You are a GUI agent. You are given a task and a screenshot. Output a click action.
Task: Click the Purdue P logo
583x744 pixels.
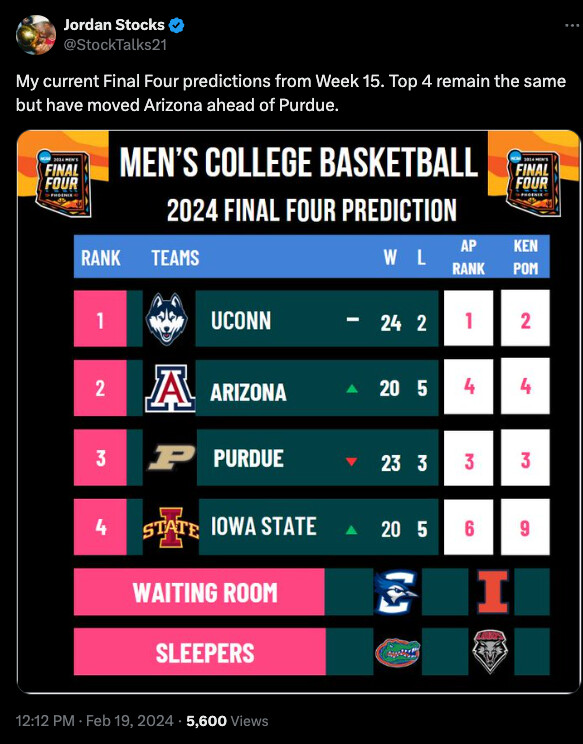pos(172,457)
